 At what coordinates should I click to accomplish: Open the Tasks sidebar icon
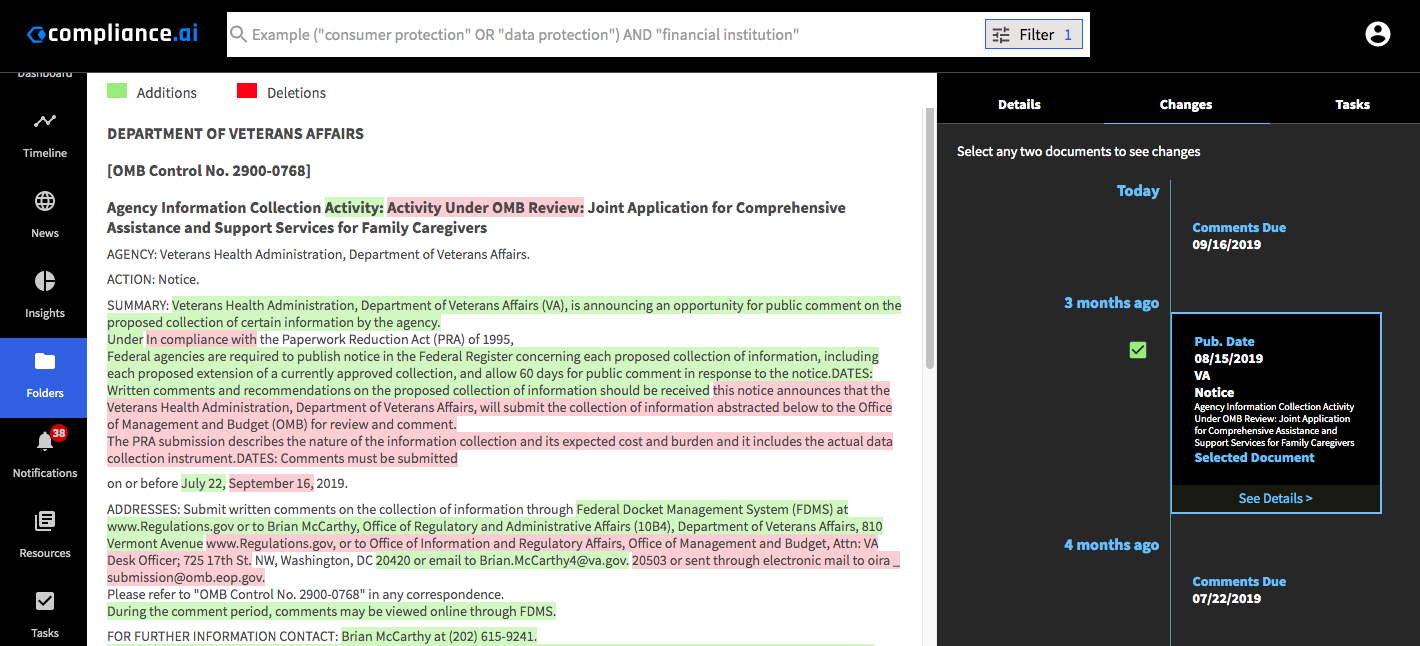point(45,601)
